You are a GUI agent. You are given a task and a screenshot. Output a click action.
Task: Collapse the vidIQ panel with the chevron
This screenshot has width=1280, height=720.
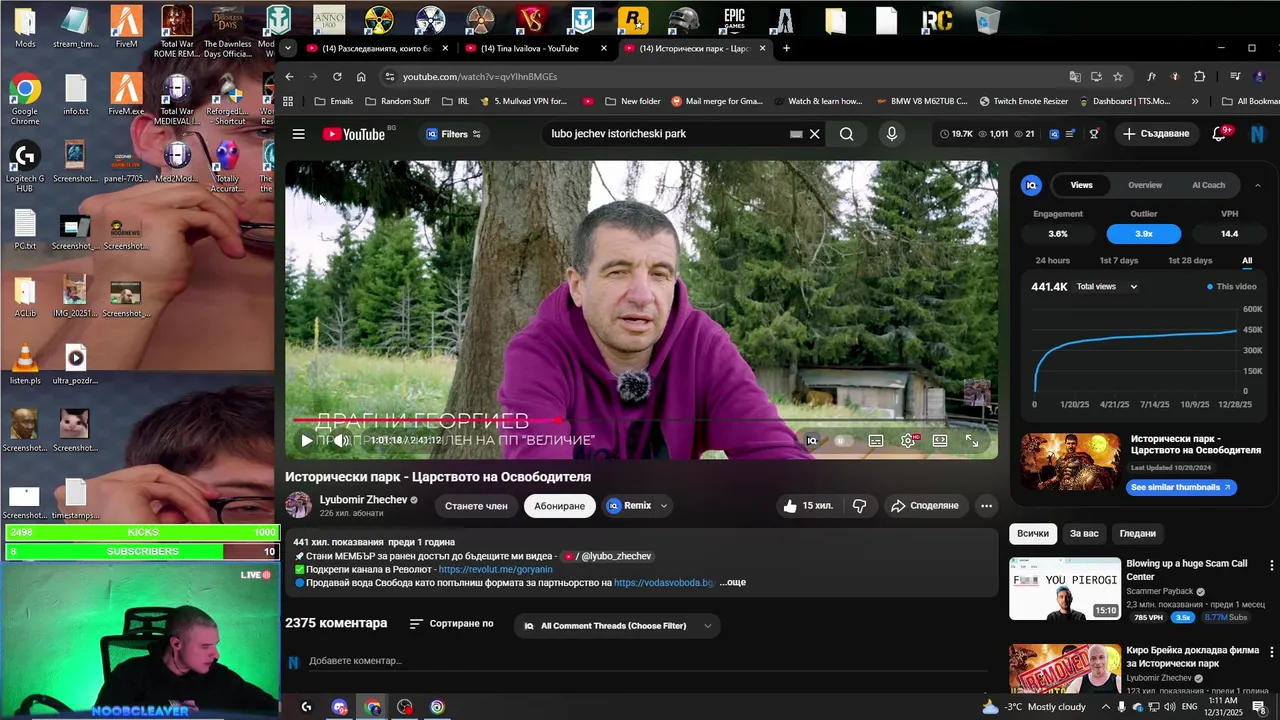(1257, 185)
